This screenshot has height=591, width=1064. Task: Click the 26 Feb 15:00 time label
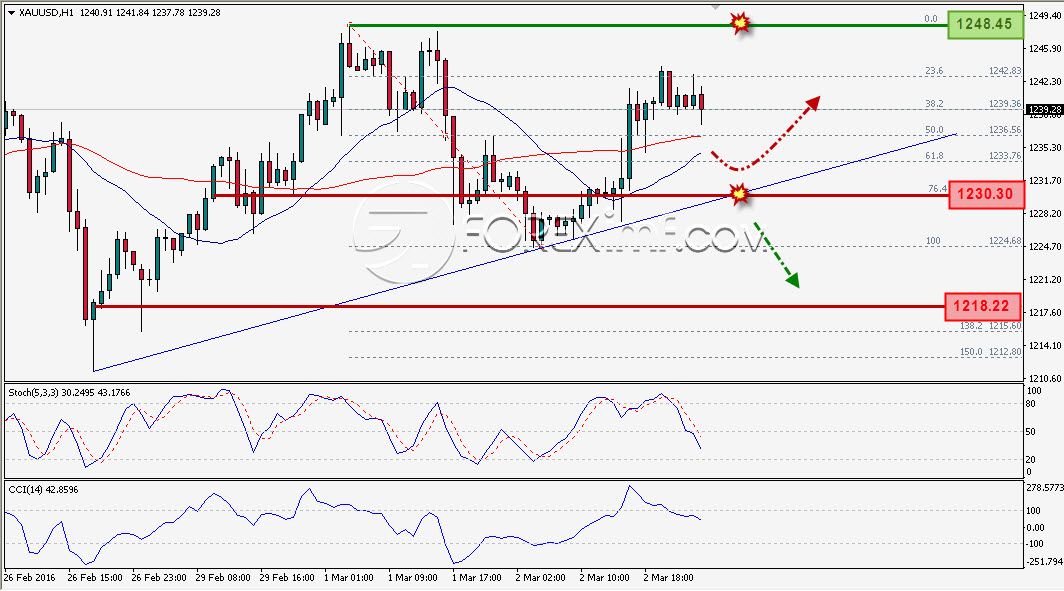tap(95, 577)
